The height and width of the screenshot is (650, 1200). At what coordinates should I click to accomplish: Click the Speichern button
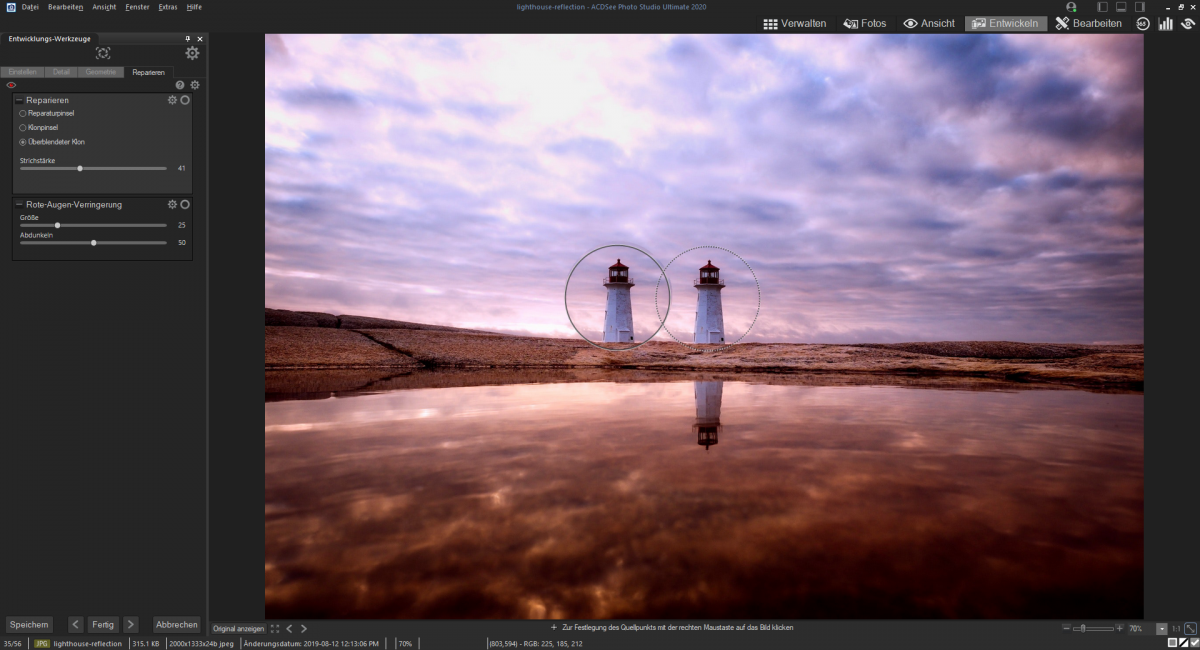[29, 624]
